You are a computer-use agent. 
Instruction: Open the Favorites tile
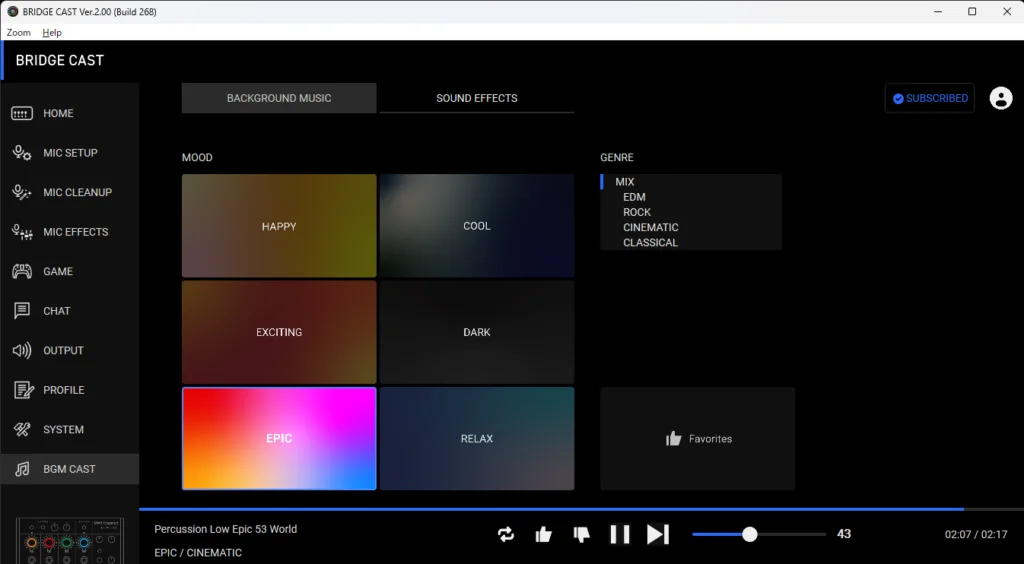pos(697,439)
